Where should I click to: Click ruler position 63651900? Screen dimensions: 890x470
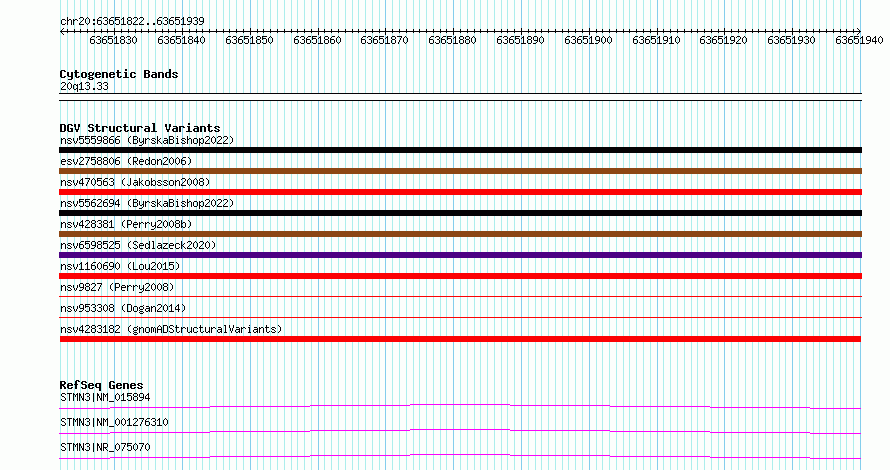point(589,40)
